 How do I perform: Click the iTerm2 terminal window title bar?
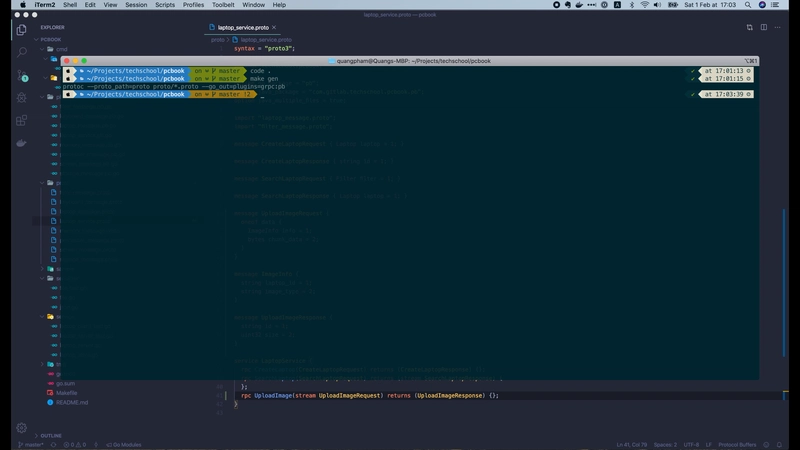pos(410,61)
